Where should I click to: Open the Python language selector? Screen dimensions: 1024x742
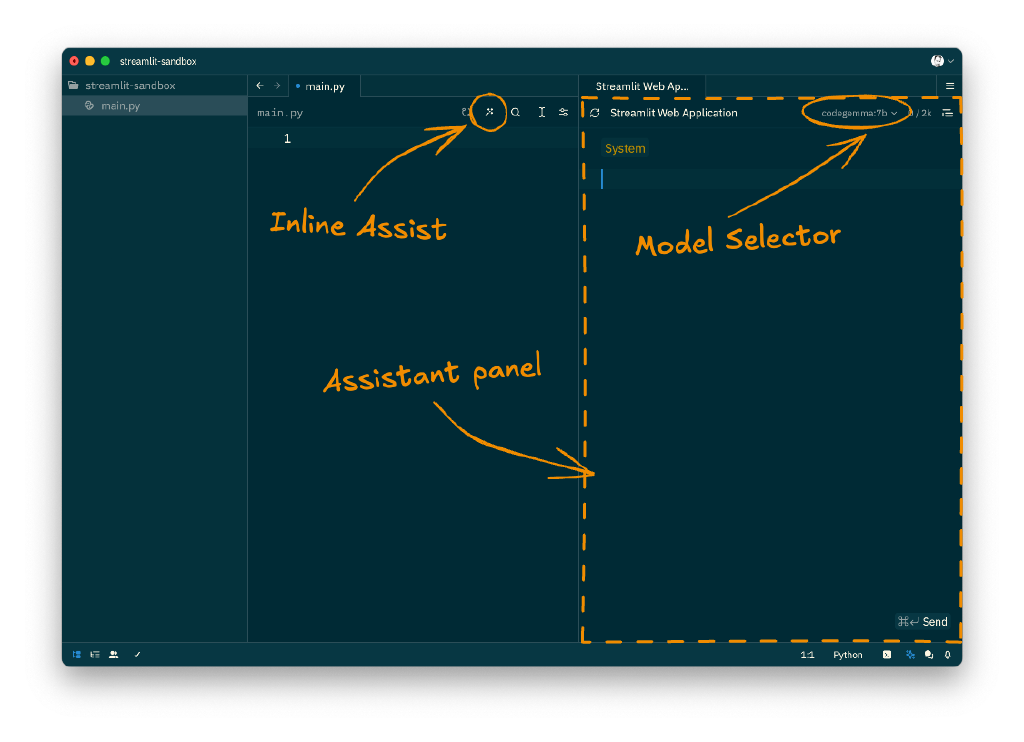[x=847, y=654]
